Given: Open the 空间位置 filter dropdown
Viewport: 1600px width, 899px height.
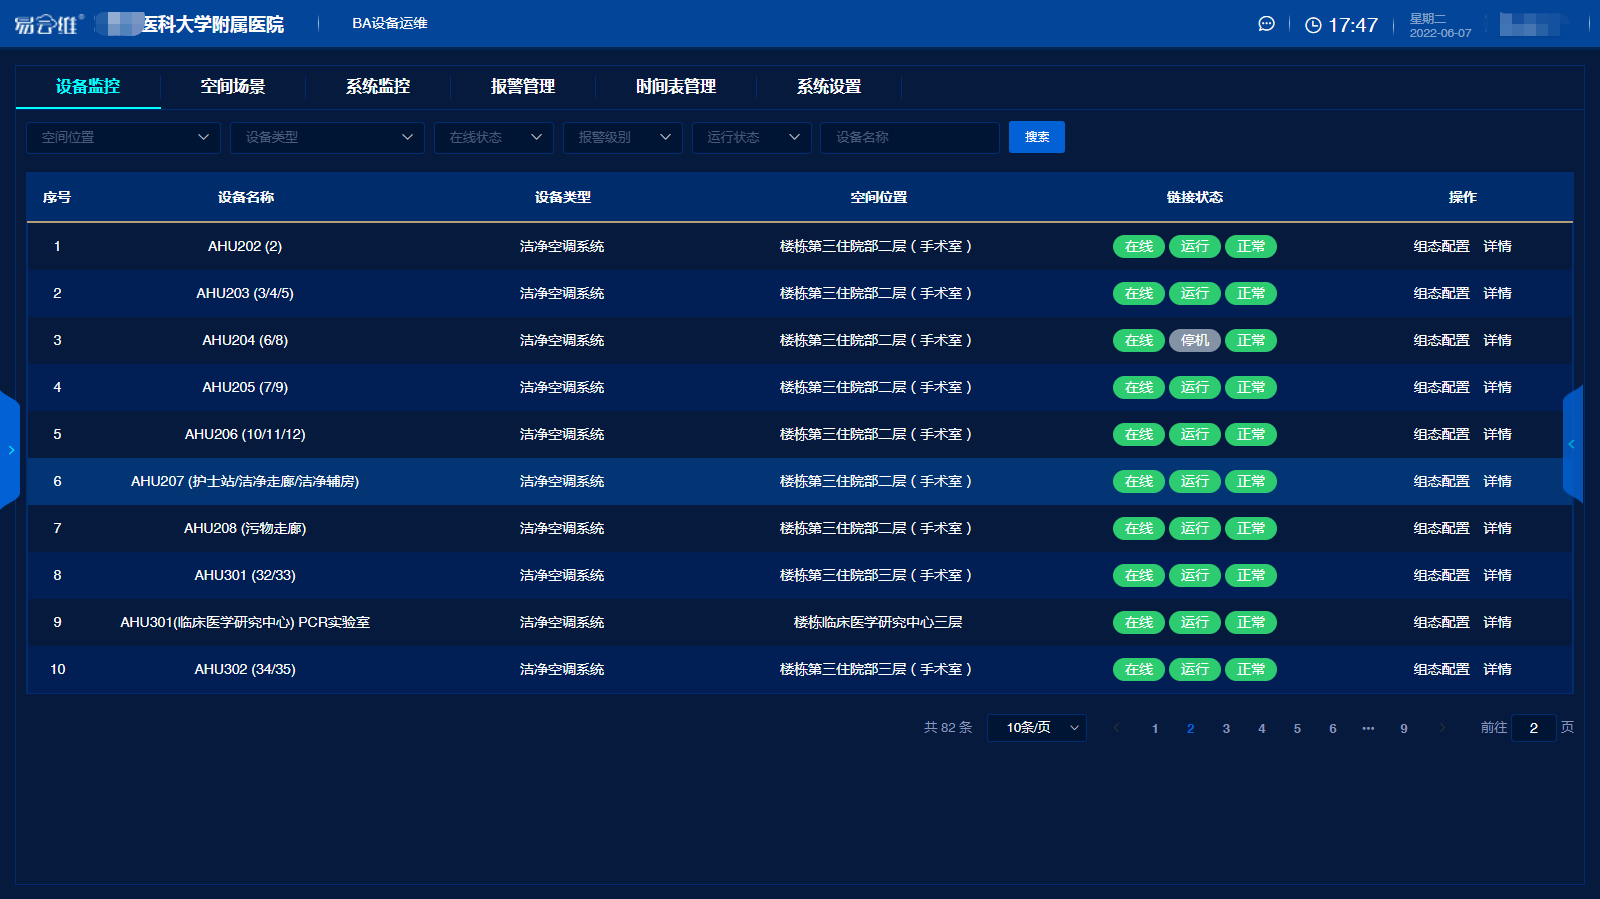Looking at the screenshot, I should coord(123,137).
